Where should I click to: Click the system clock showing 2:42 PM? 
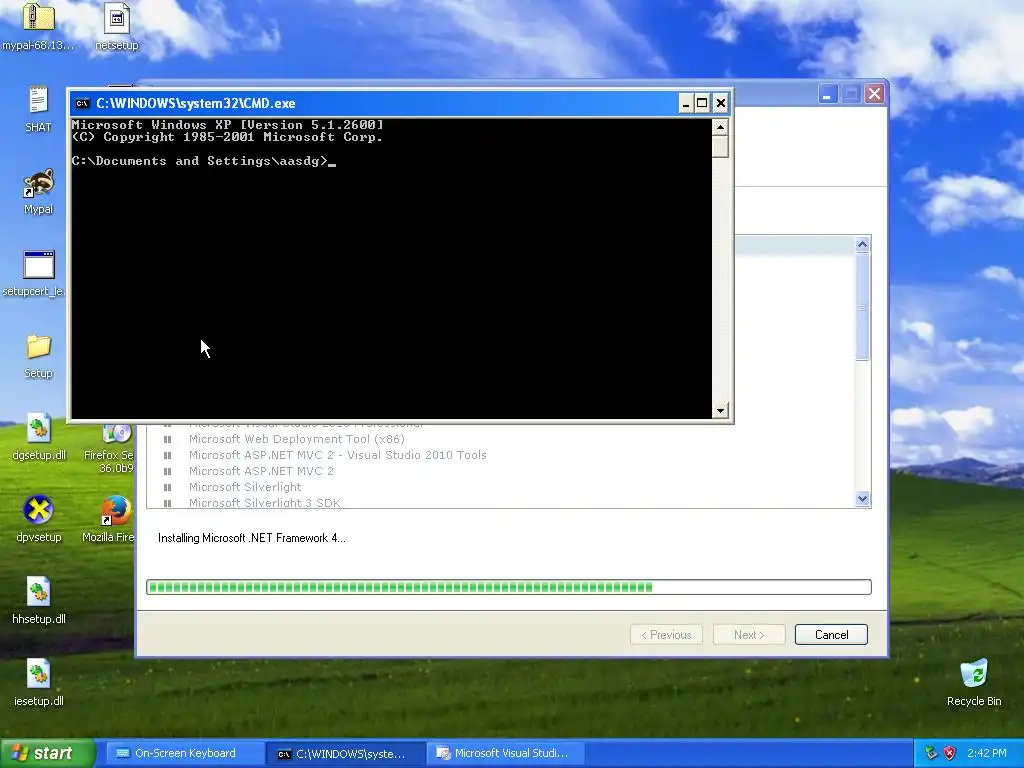[986, 753]
